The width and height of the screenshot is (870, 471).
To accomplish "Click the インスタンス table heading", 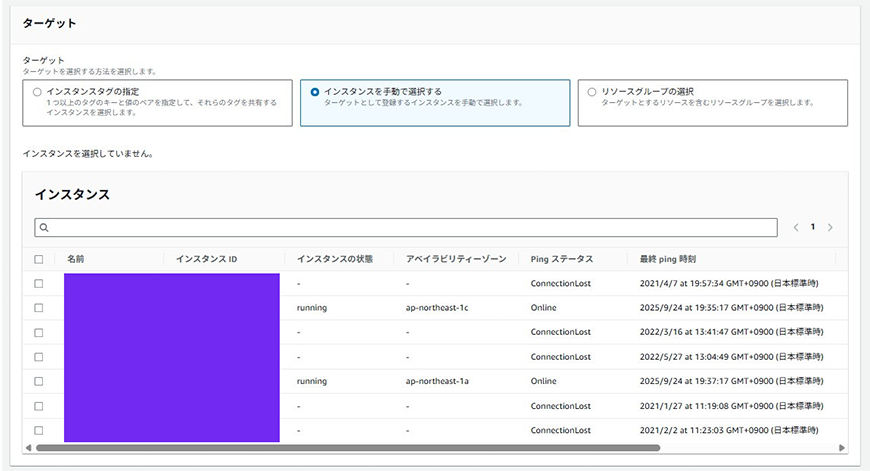I will tap(72, 195).
